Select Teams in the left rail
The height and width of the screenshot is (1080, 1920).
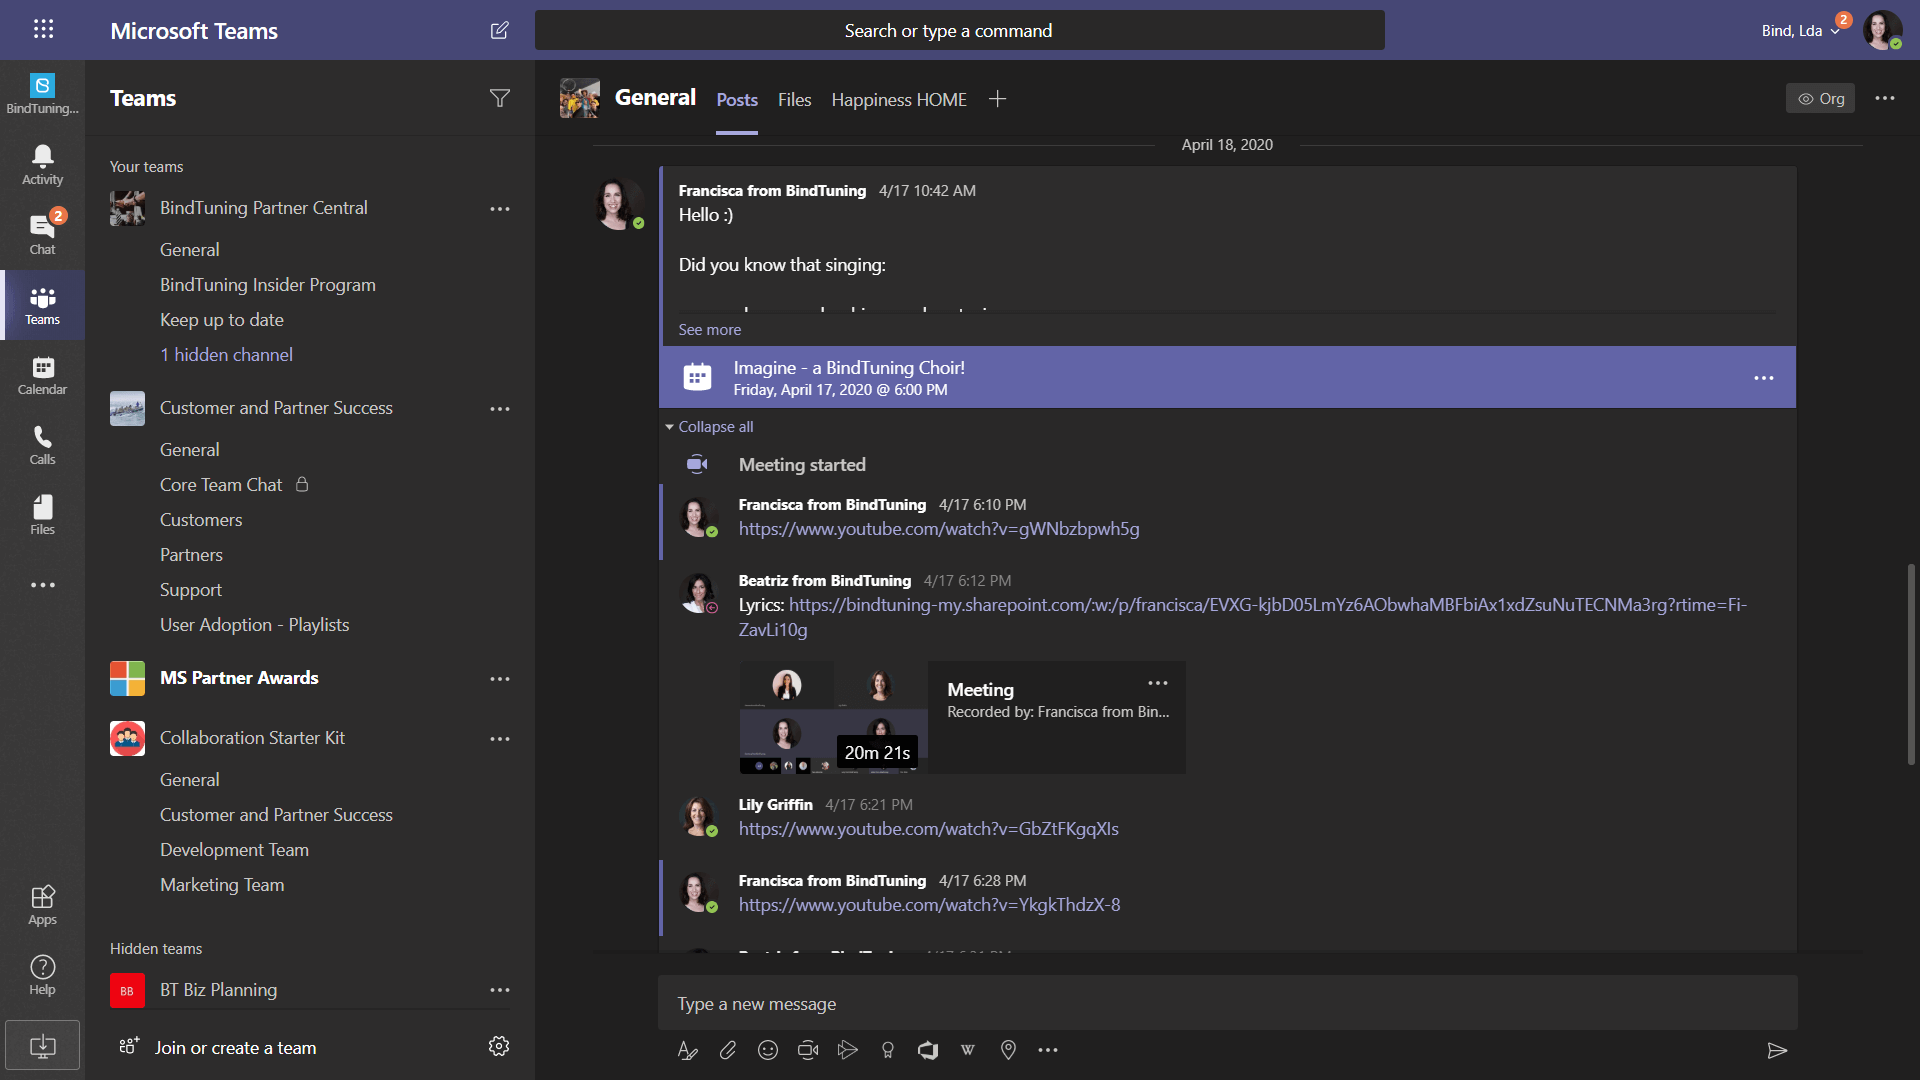(x=42, y=305)
